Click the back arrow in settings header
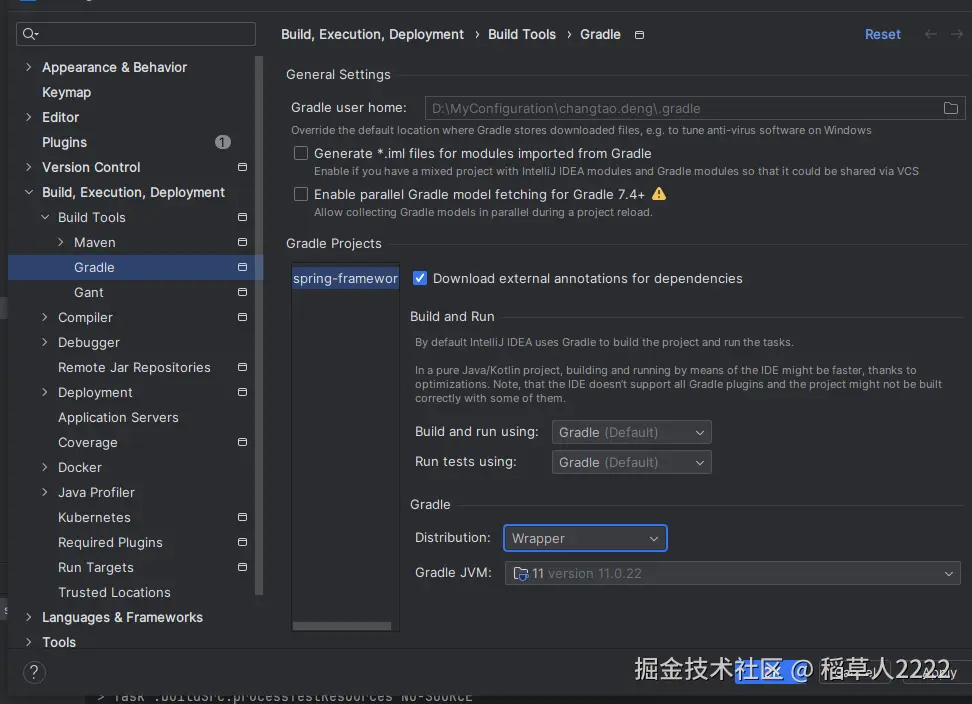The width and height of the screenshot is (972, 704). (930, 34)
